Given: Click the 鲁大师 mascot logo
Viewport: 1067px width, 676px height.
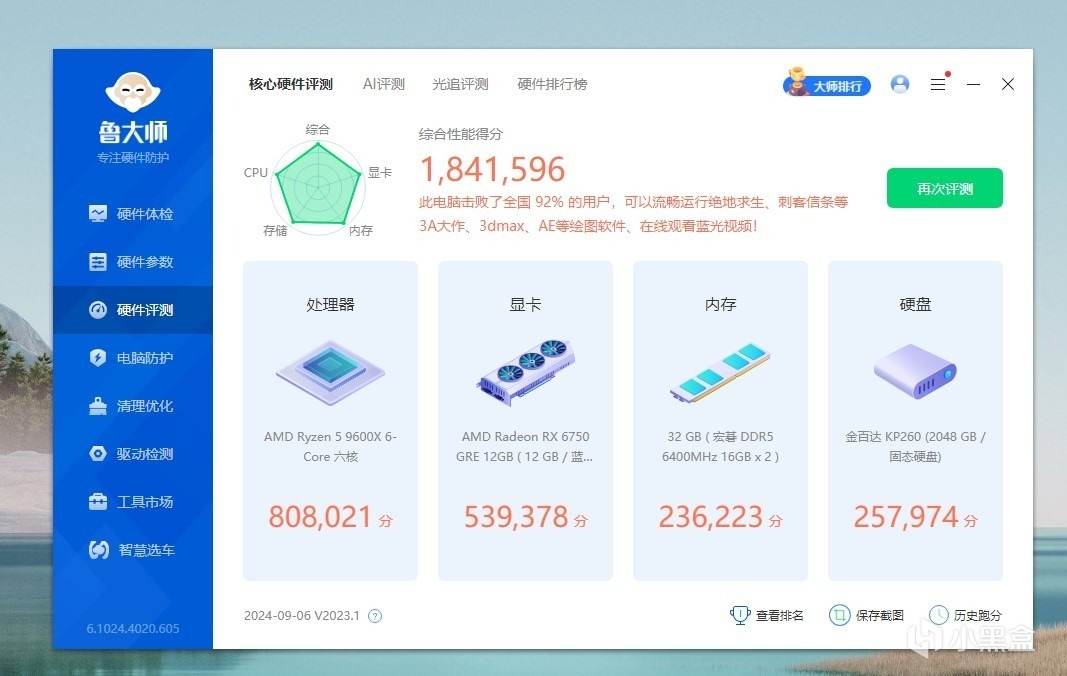Looking at the screenshot, I should coord(133,92).
